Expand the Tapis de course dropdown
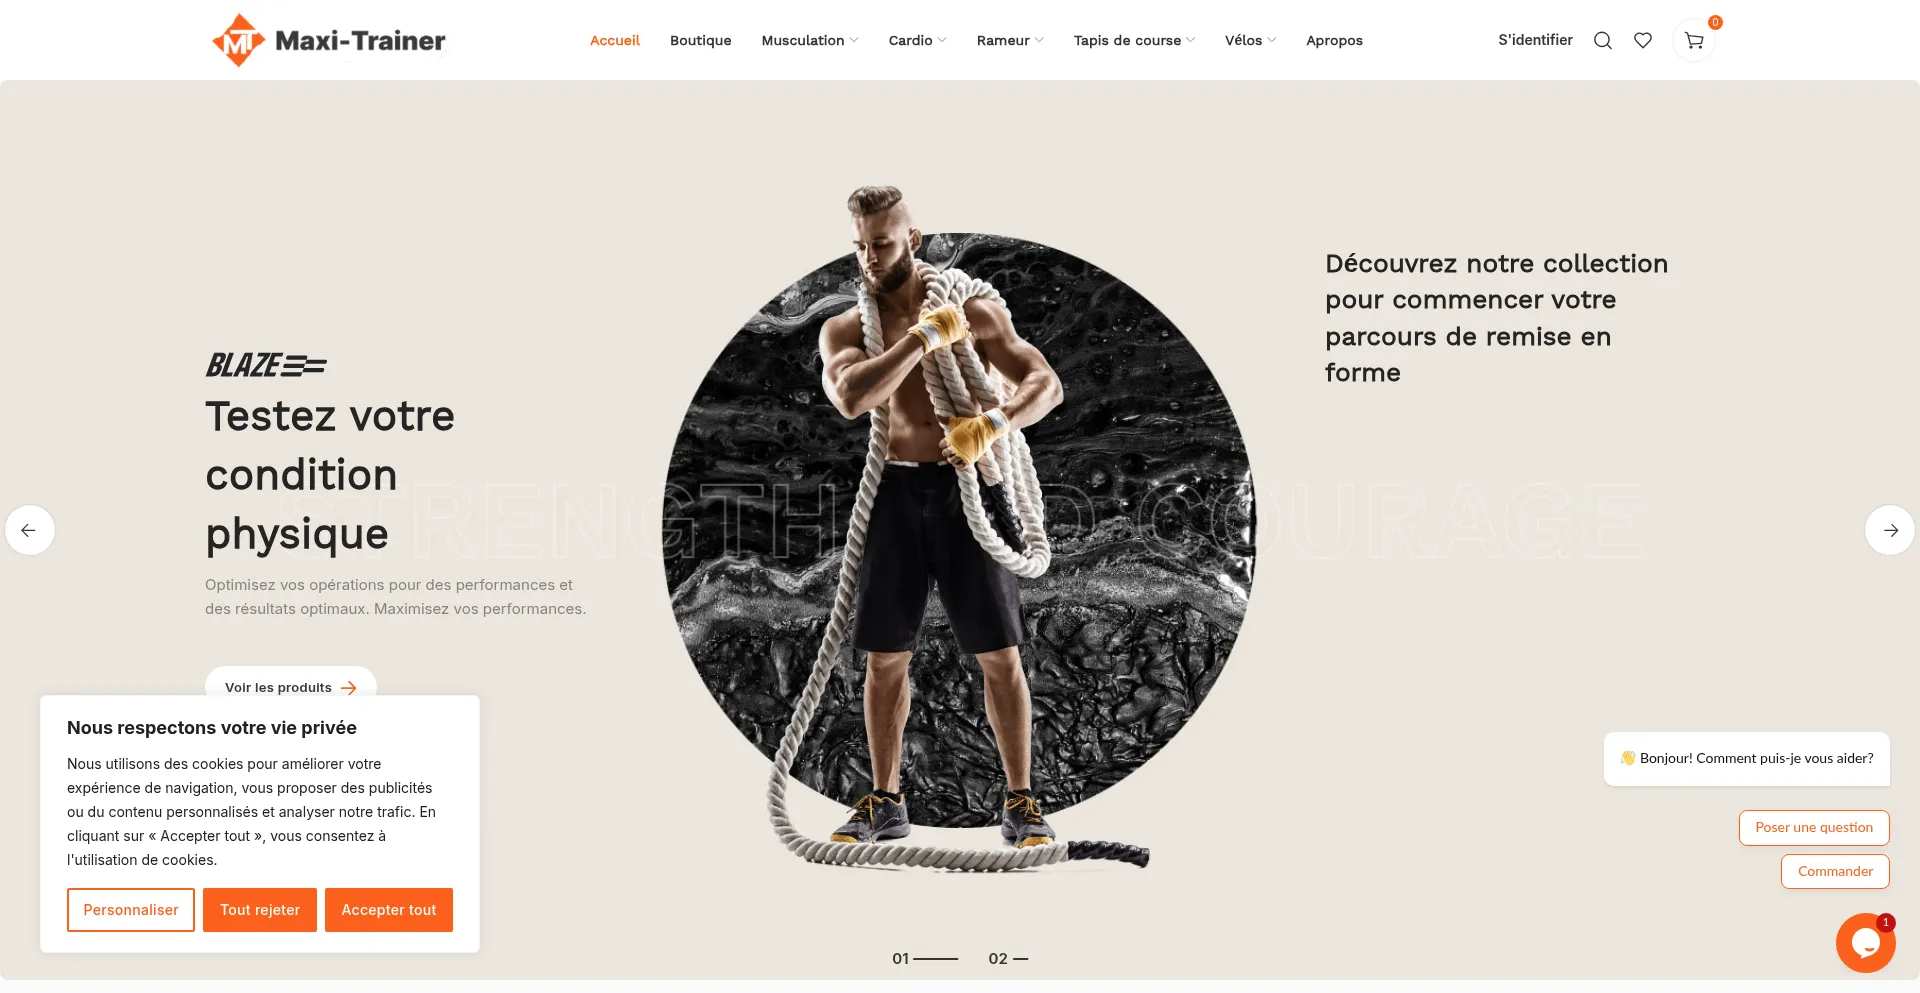The image size is (1920, 993). (x=1134, y=40)
